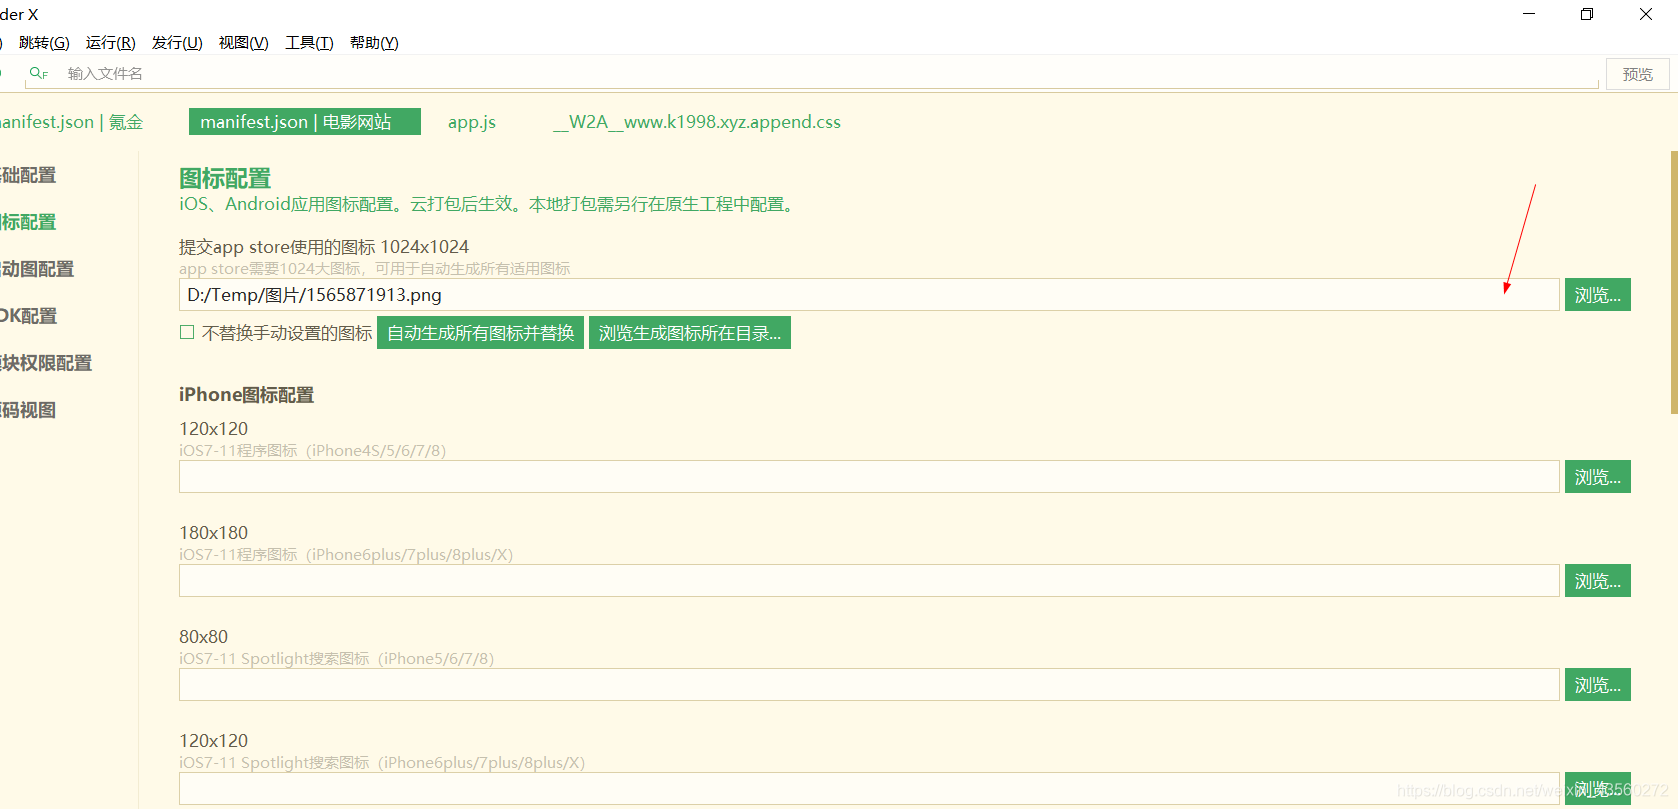Image resolution: width=1678 pixels, height=809 pixels.
Task: Select 源码视图 in the sidebar
Action: coord(28,410)
